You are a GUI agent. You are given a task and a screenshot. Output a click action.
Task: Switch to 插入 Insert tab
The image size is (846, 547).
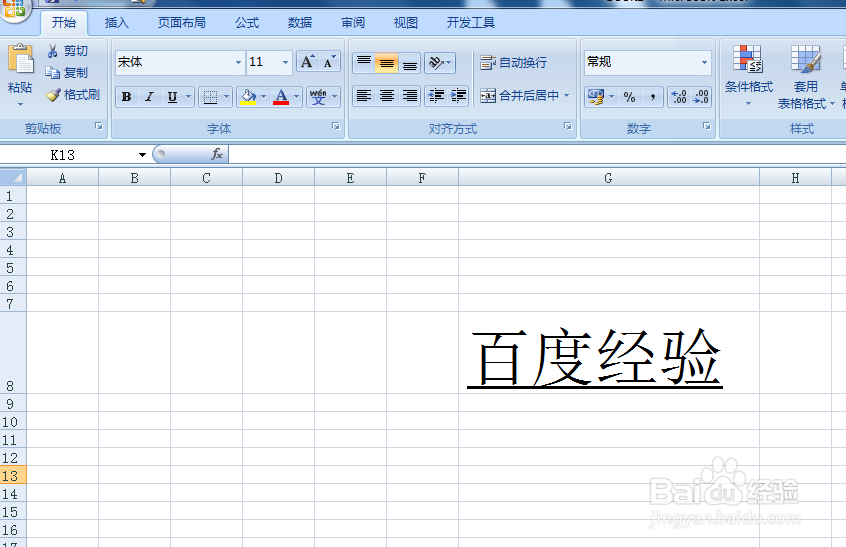[x=117, y=23]
